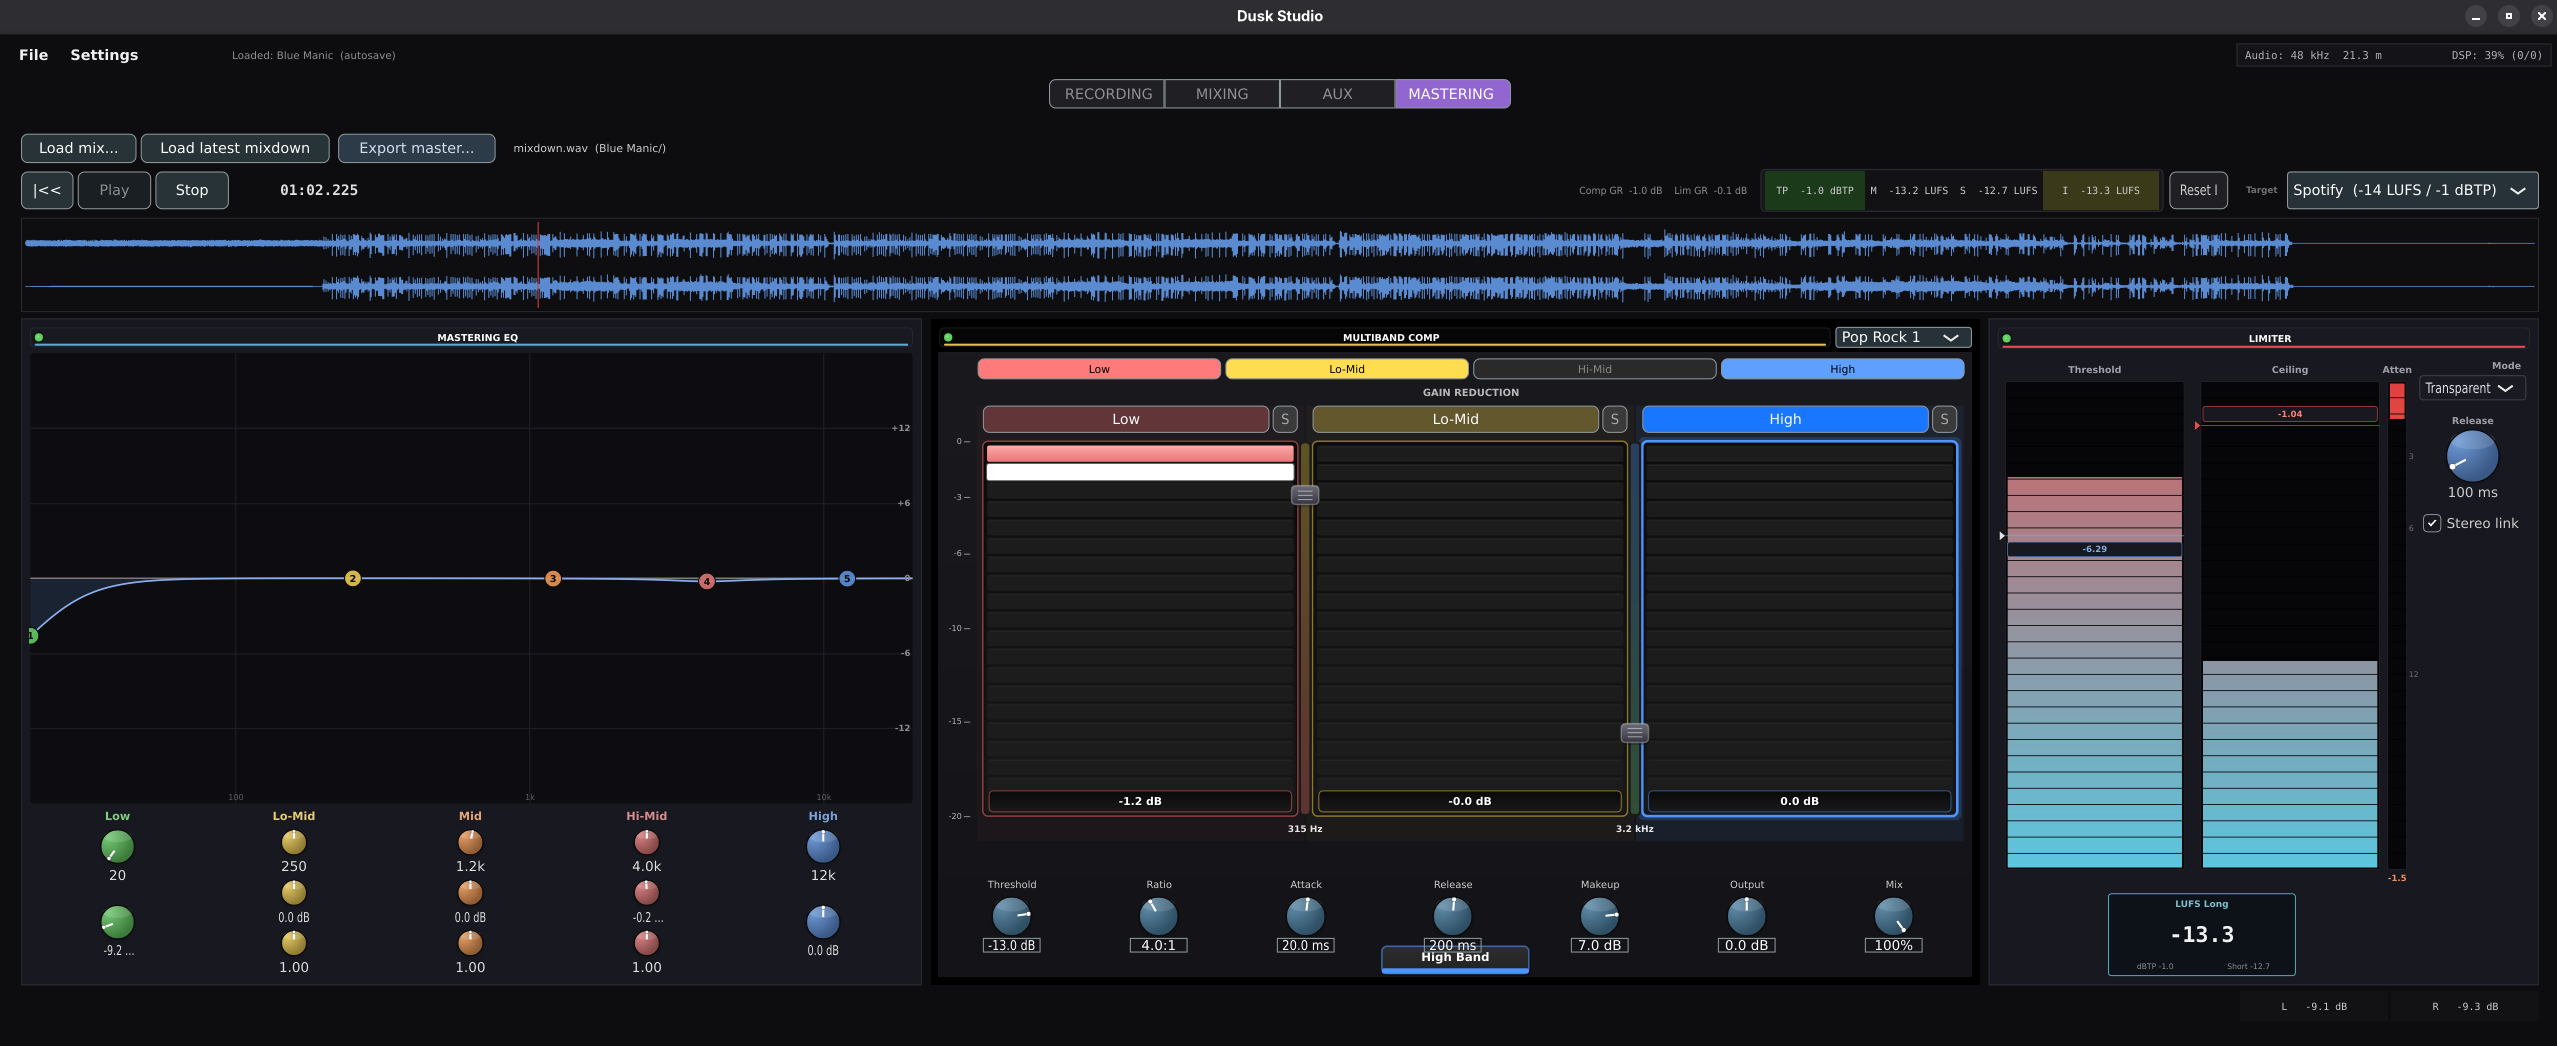Image resolution: width=2557 pixels, height=1046 pixels.
Task: Click the yellow Lo-Mid band toggle
Action: point(1347,369)
